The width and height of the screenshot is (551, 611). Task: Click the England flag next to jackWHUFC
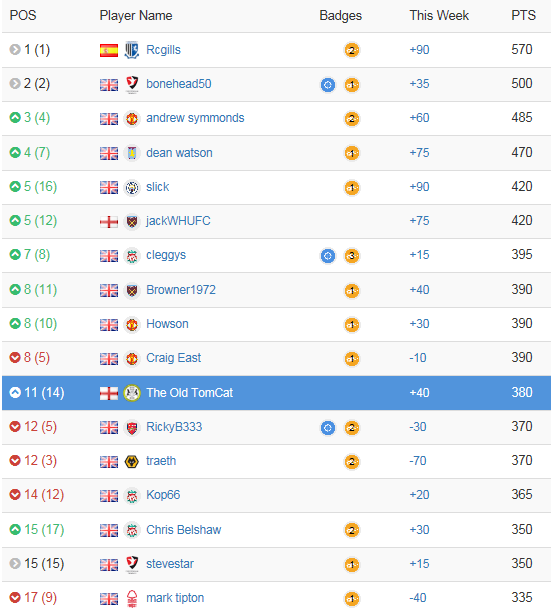click(x=109, y=222)
